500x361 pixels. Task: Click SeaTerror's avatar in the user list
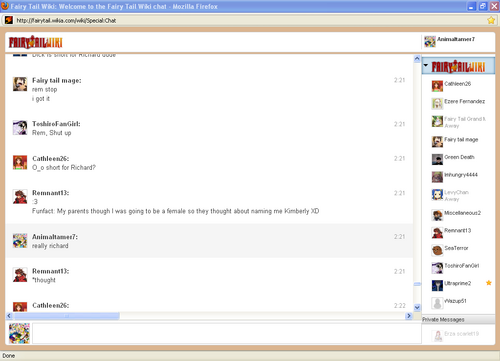click(437, 250)
